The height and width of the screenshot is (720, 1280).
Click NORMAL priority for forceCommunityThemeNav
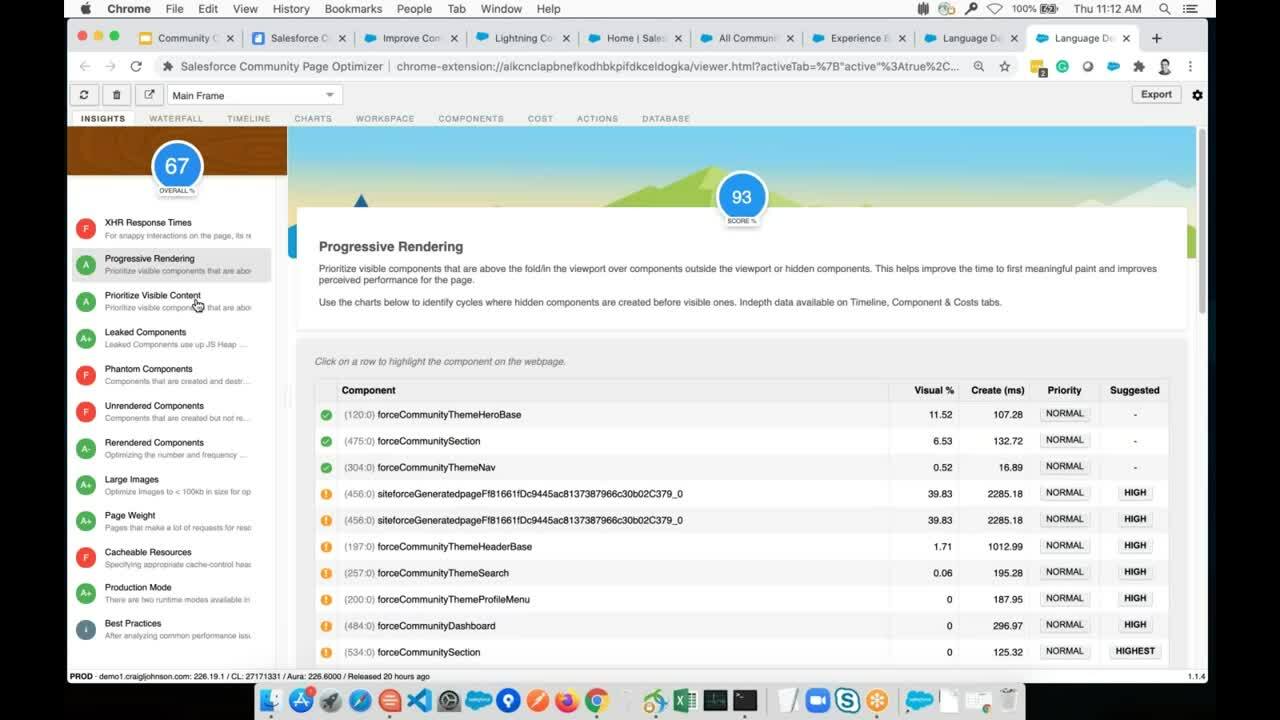click(1064, 466)
